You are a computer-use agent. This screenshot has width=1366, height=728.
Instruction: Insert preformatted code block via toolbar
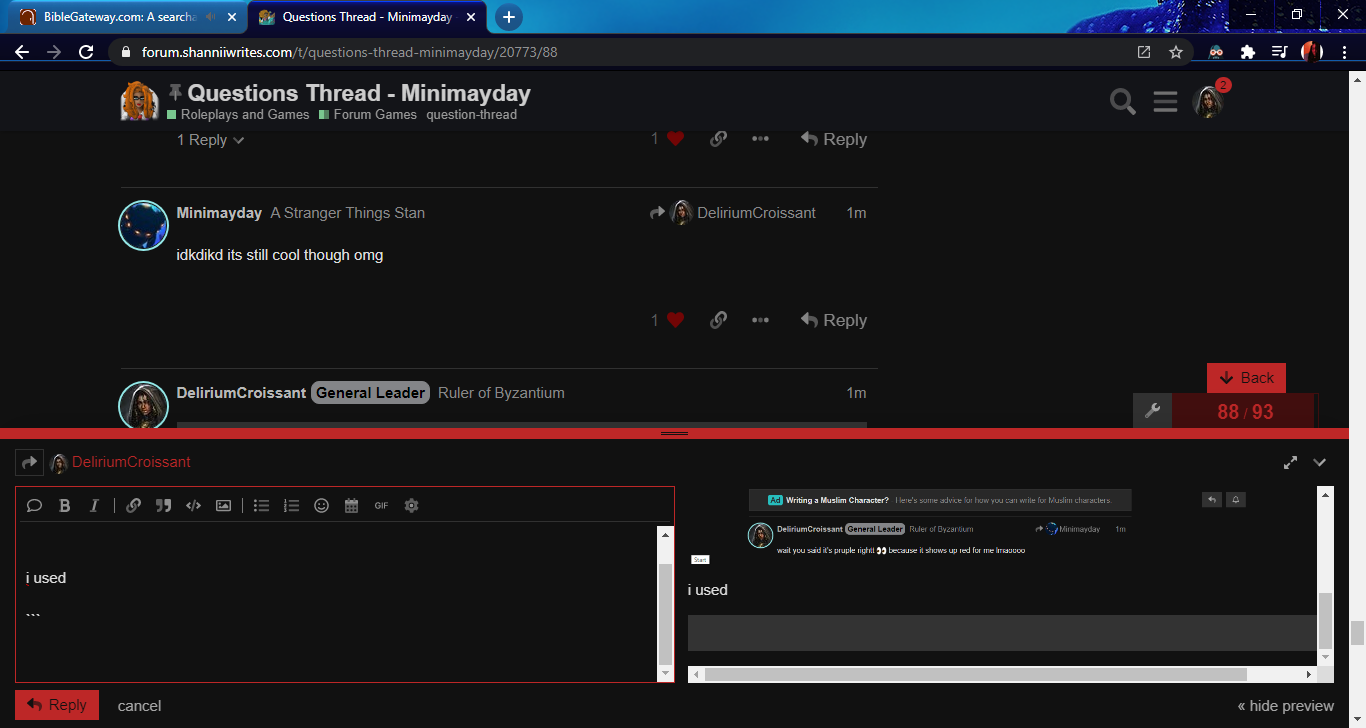click(193, 506)
